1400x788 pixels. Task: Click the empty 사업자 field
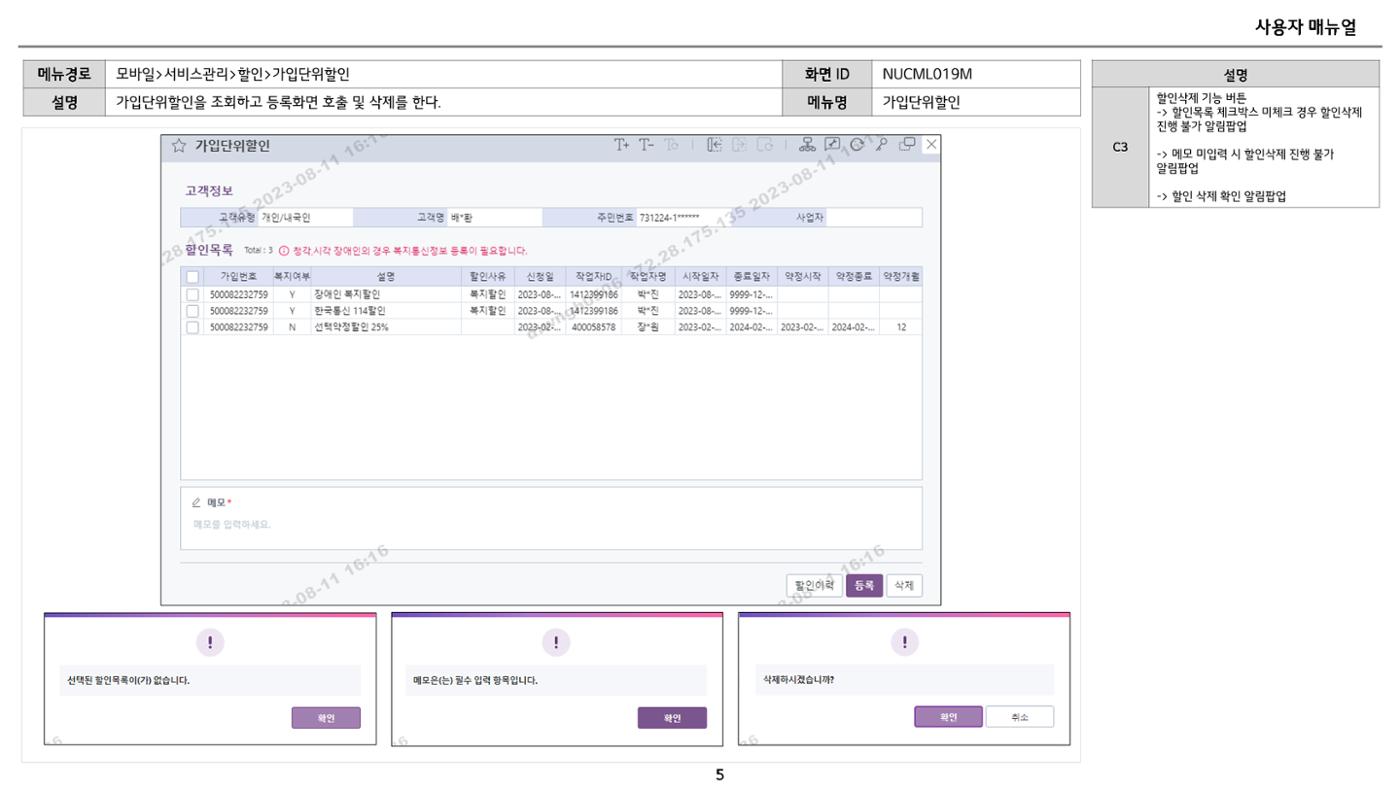(x=873, y=217)
